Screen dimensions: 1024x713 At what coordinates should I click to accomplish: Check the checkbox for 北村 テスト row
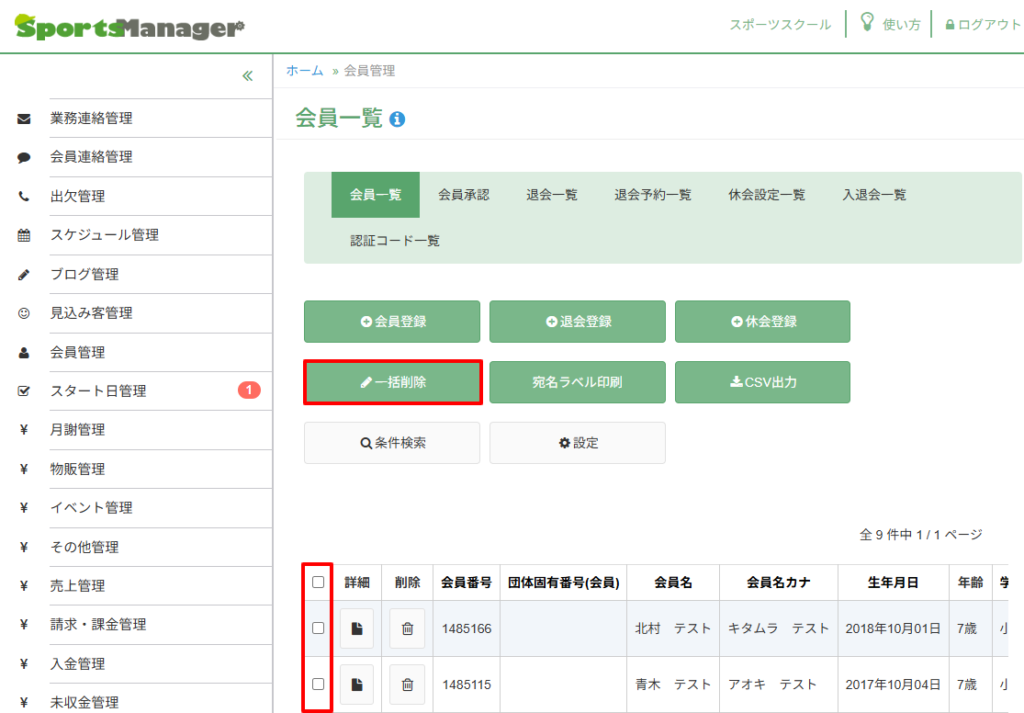pos(318,628)
